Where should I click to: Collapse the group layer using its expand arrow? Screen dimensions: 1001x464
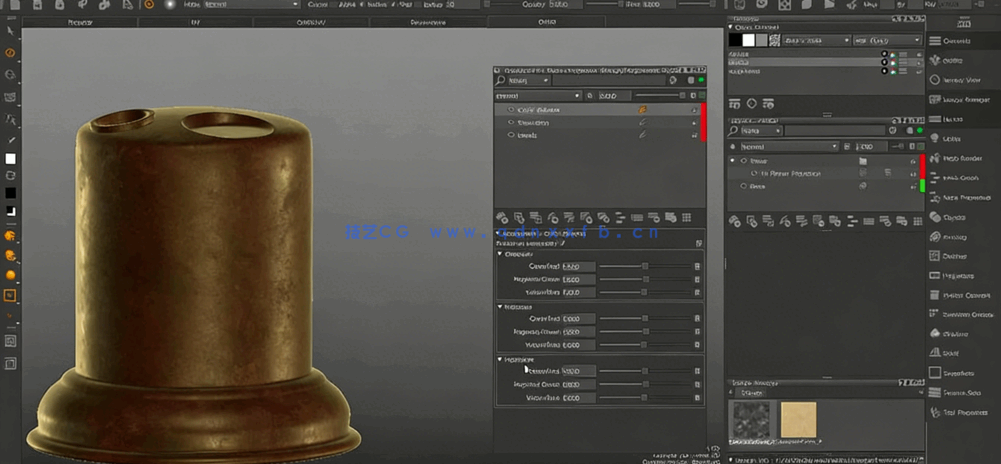click(x=732, y=160)
